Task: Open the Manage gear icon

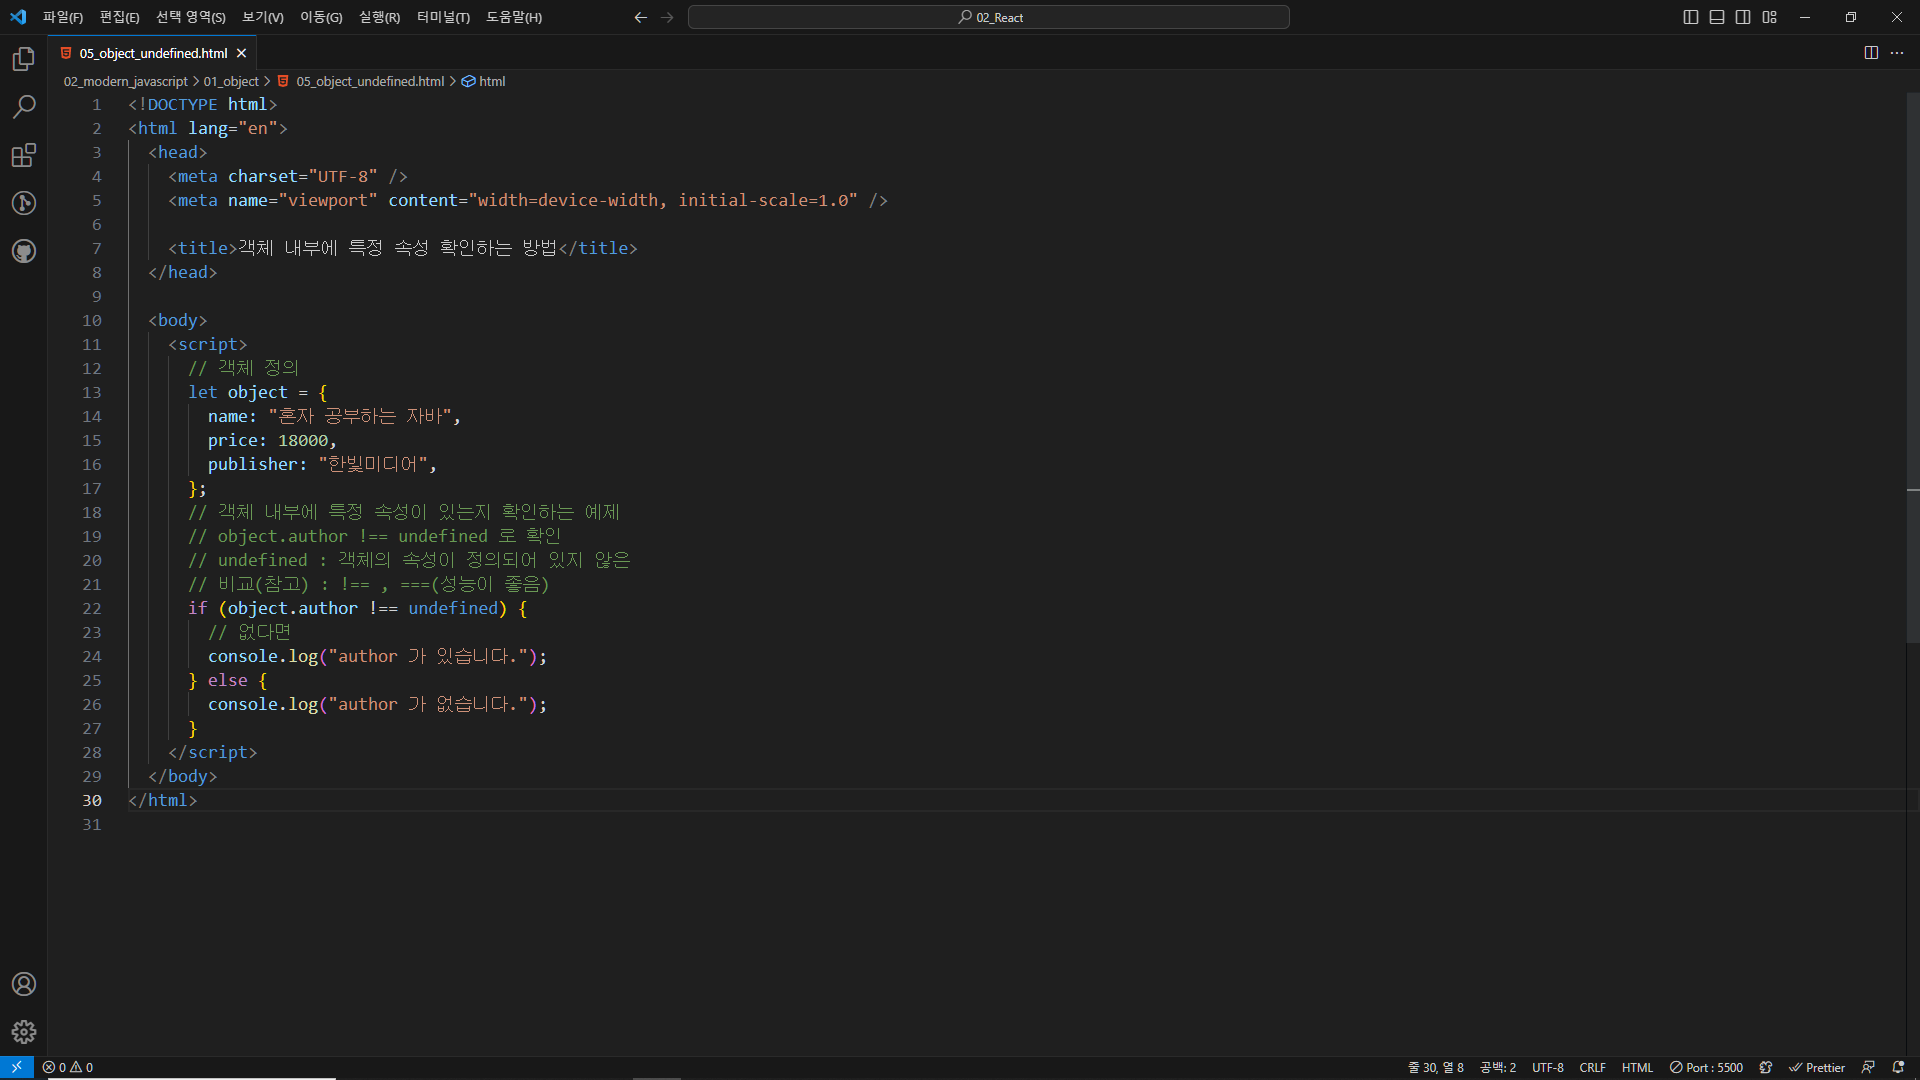Action: click(24, 1032)
